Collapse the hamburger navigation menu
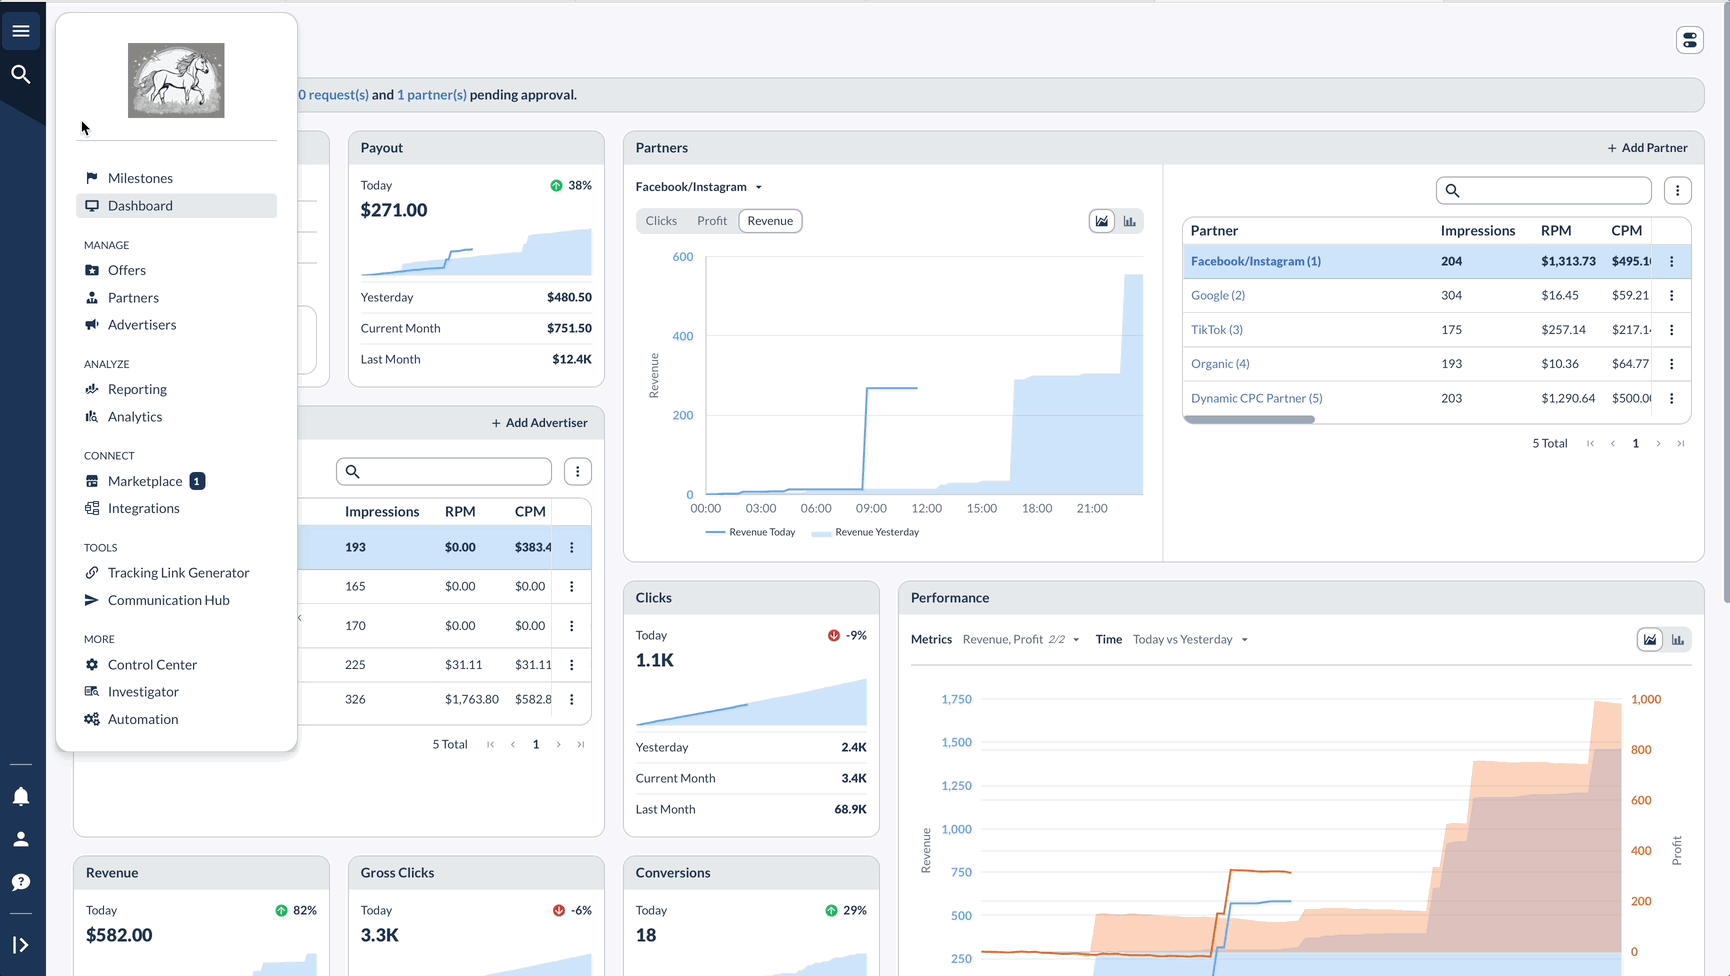This screenshot has width=1730, height=976. click(x=21, y=31)
